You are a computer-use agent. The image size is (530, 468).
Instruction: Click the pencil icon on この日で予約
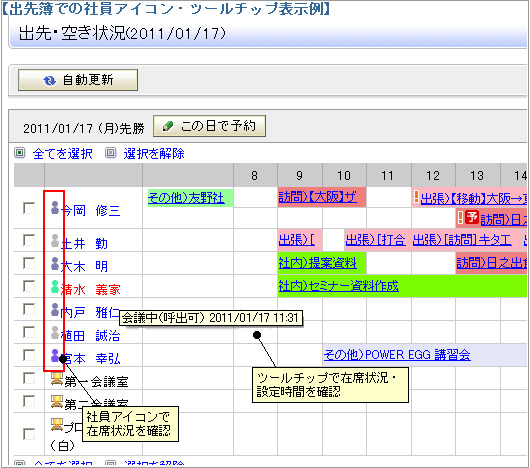click(168, 126)
